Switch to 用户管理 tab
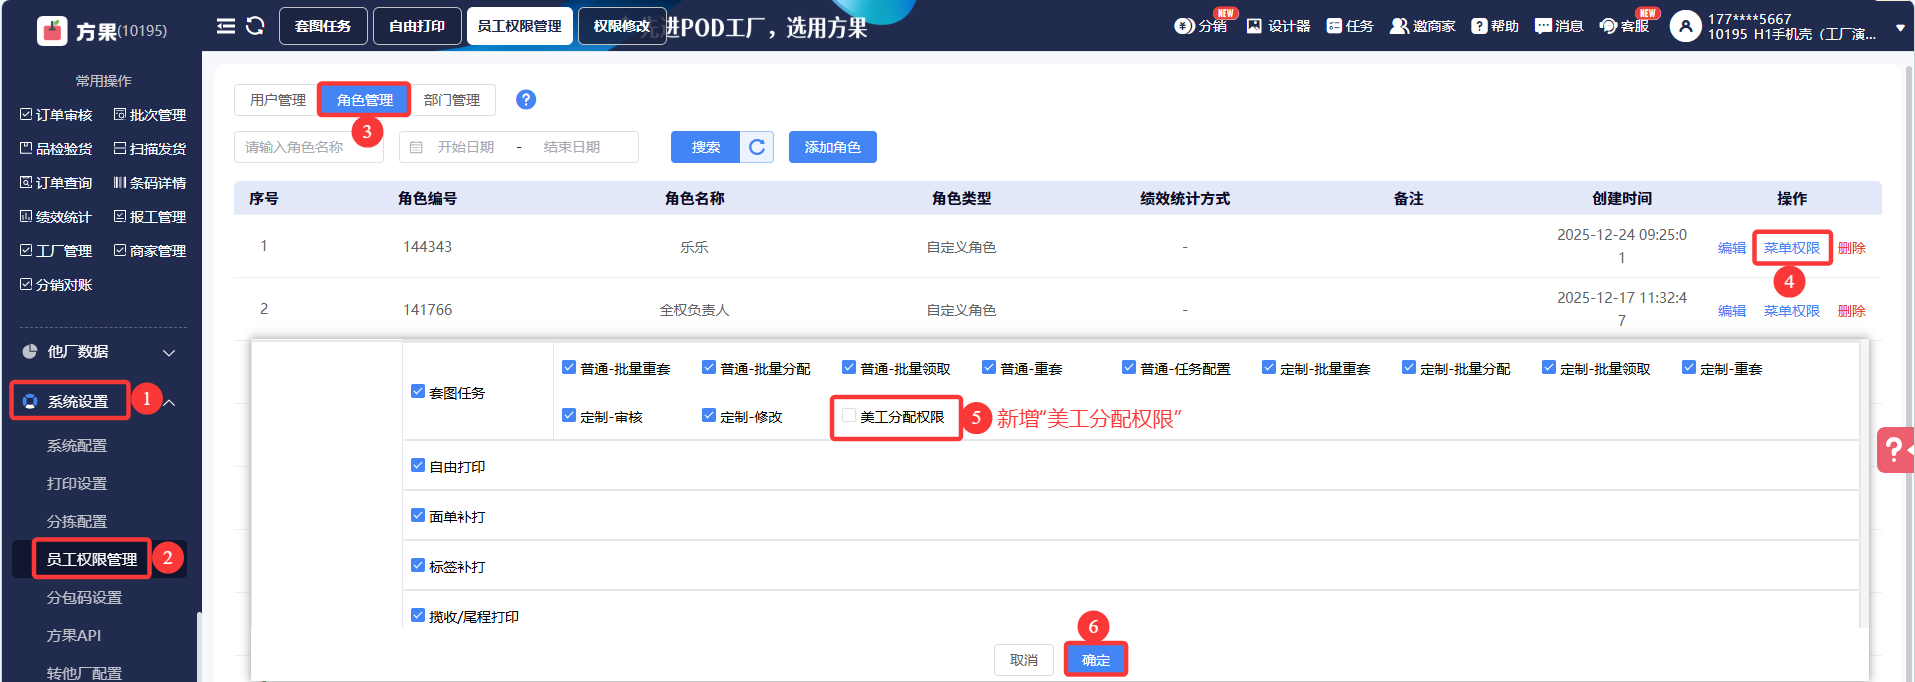The image size is (1915, 682). coord(278,100)
